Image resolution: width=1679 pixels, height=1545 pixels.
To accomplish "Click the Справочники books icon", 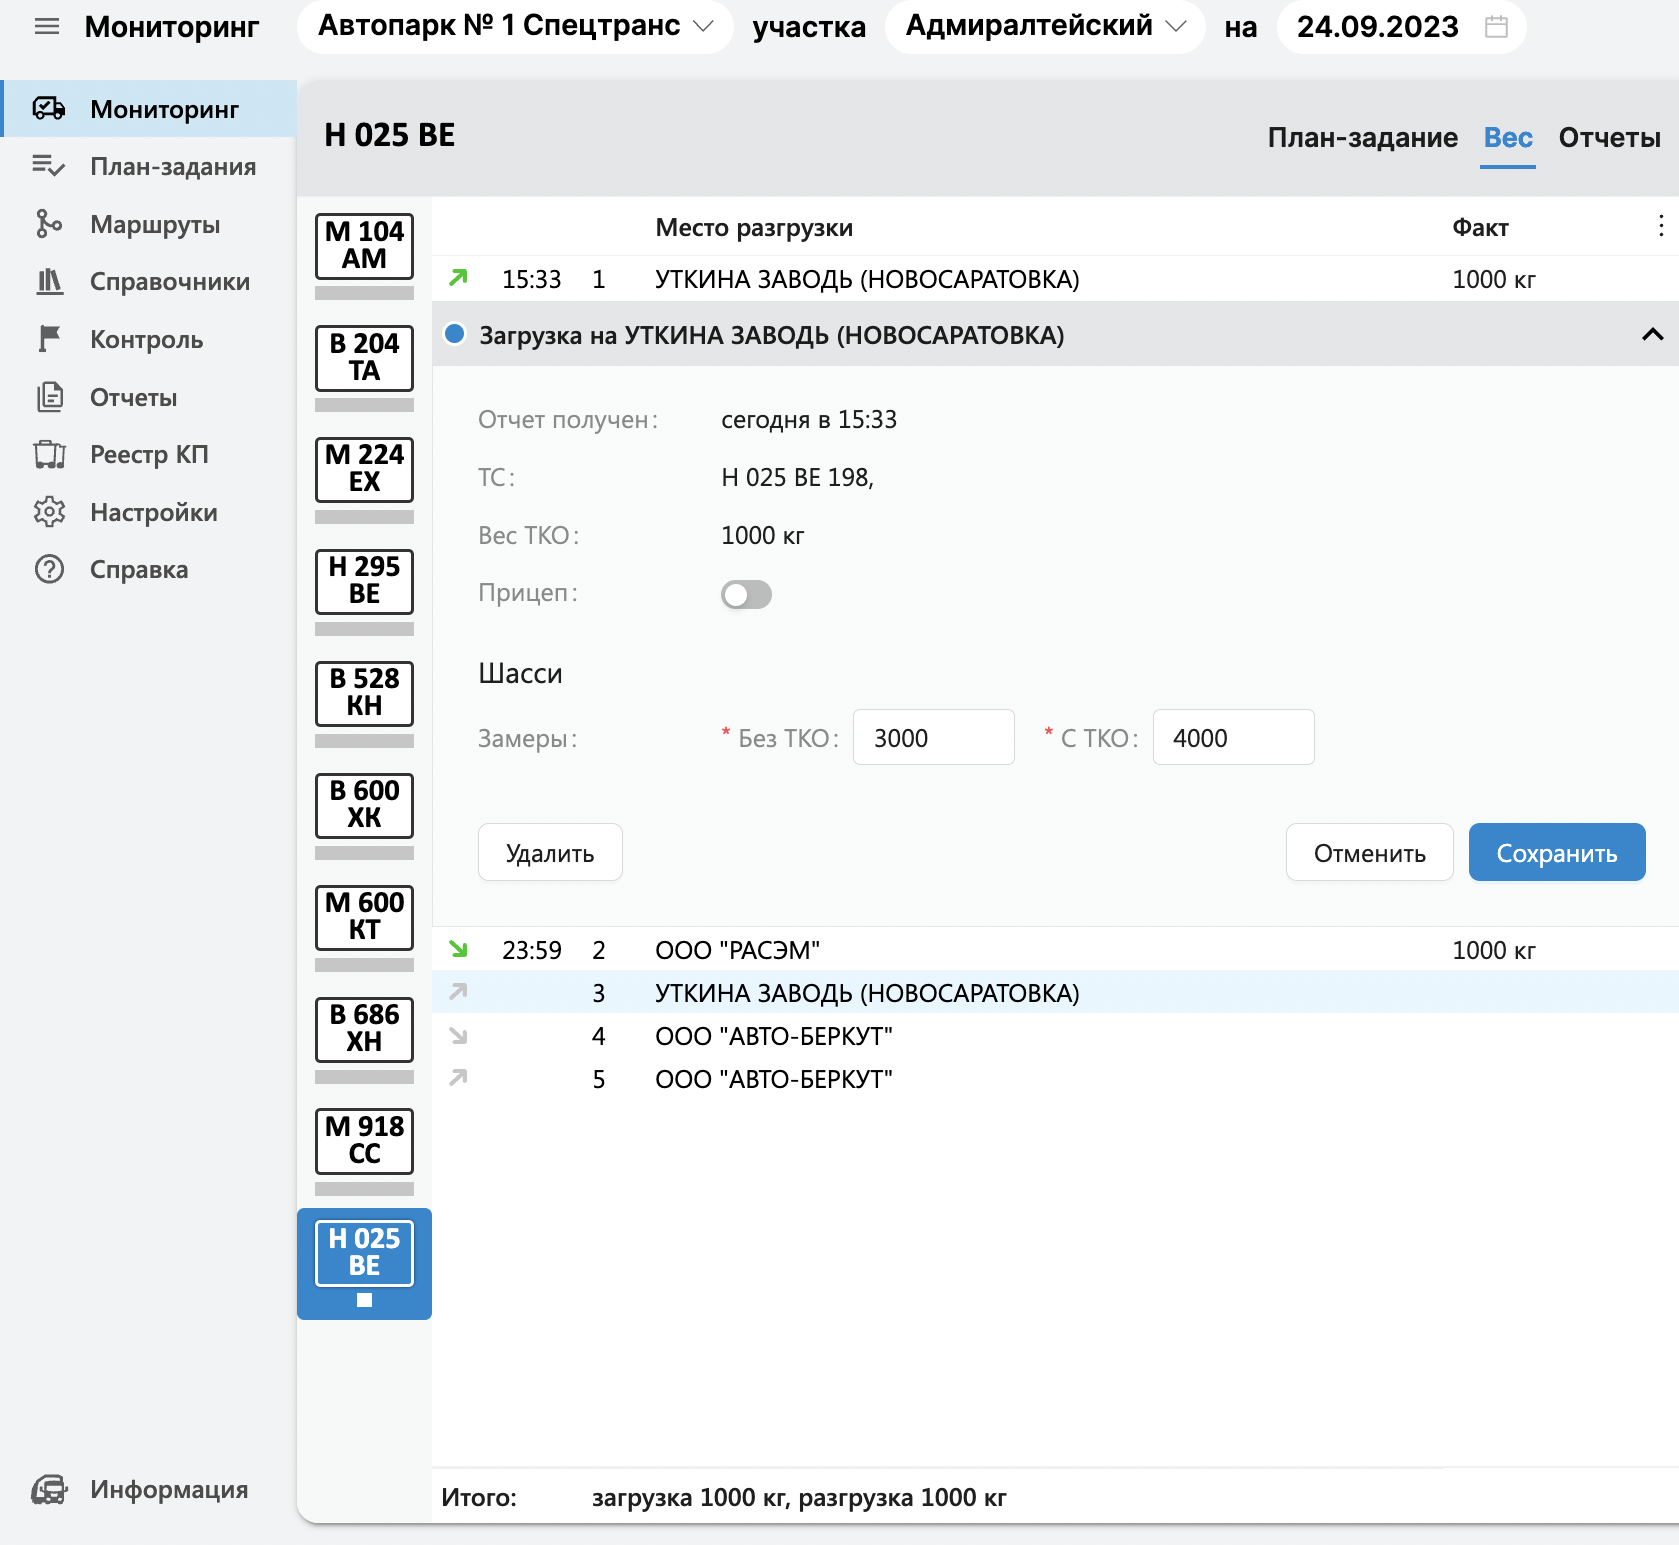I will pos(48,282).
